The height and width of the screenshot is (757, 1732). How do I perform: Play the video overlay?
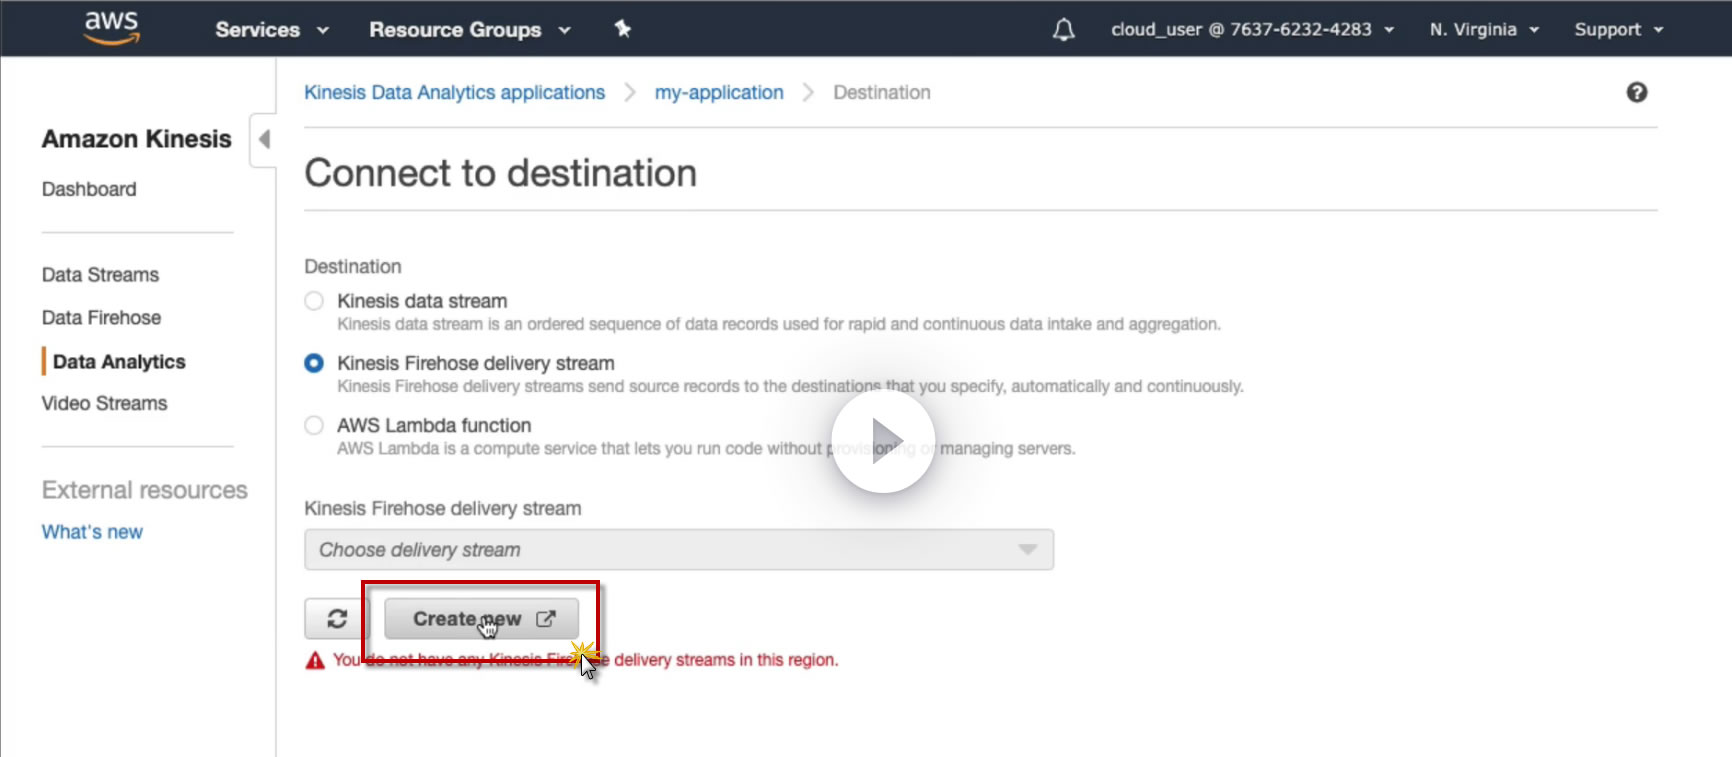883,441
